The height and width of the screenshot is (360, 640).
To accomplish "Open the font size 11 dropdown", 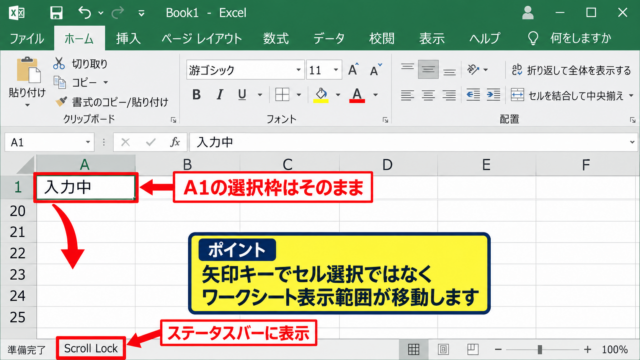I will (x=336, y=70).
